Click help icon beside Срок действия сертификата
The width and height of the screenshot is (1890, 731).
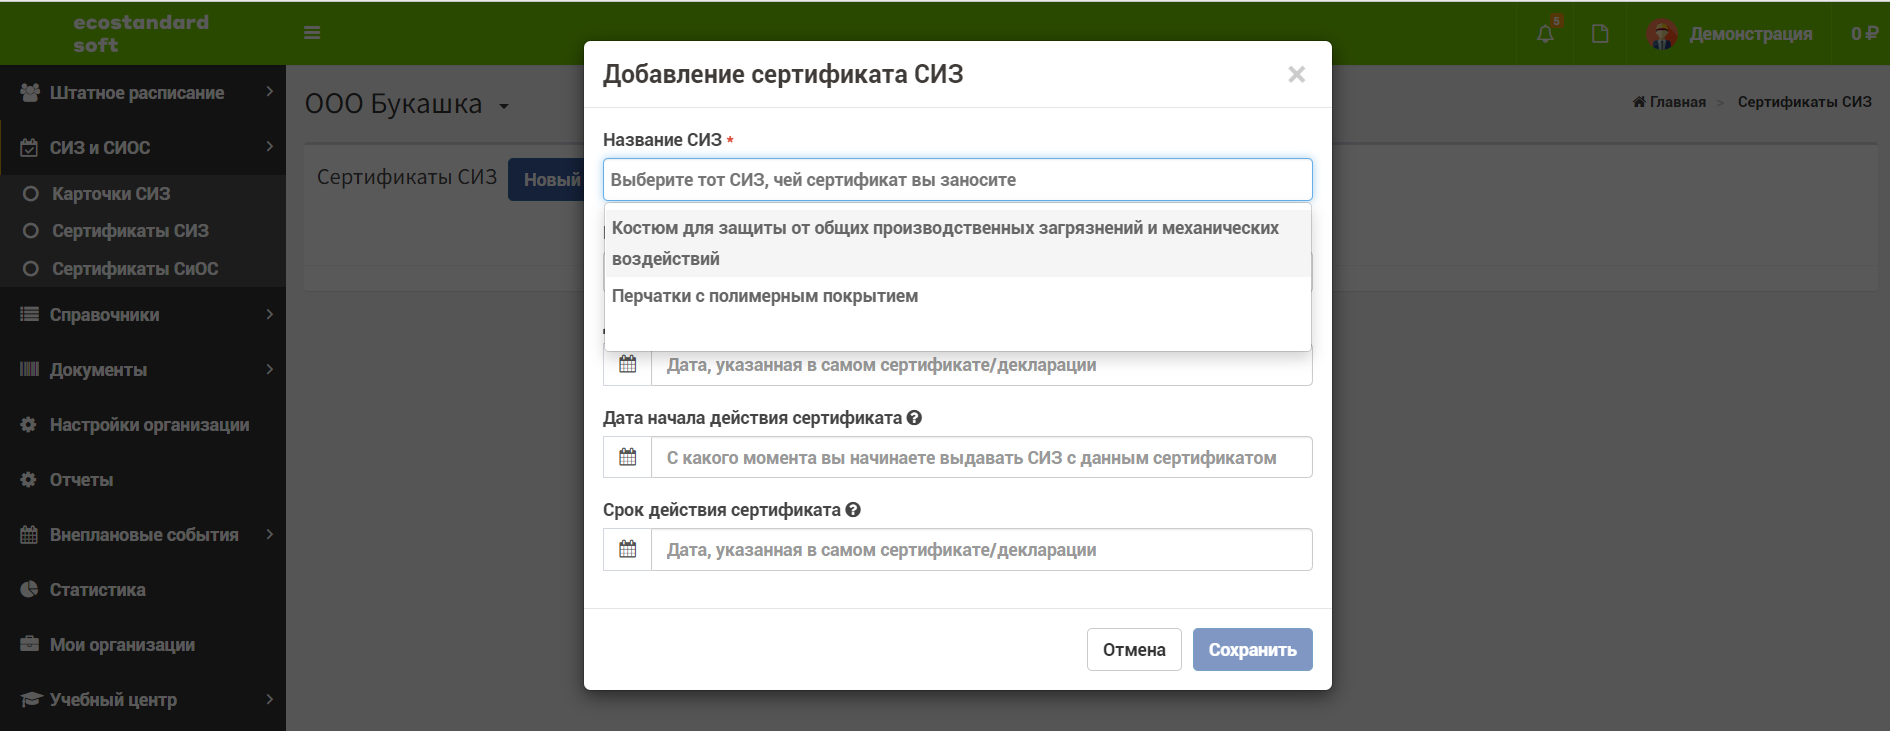(853, 510)
